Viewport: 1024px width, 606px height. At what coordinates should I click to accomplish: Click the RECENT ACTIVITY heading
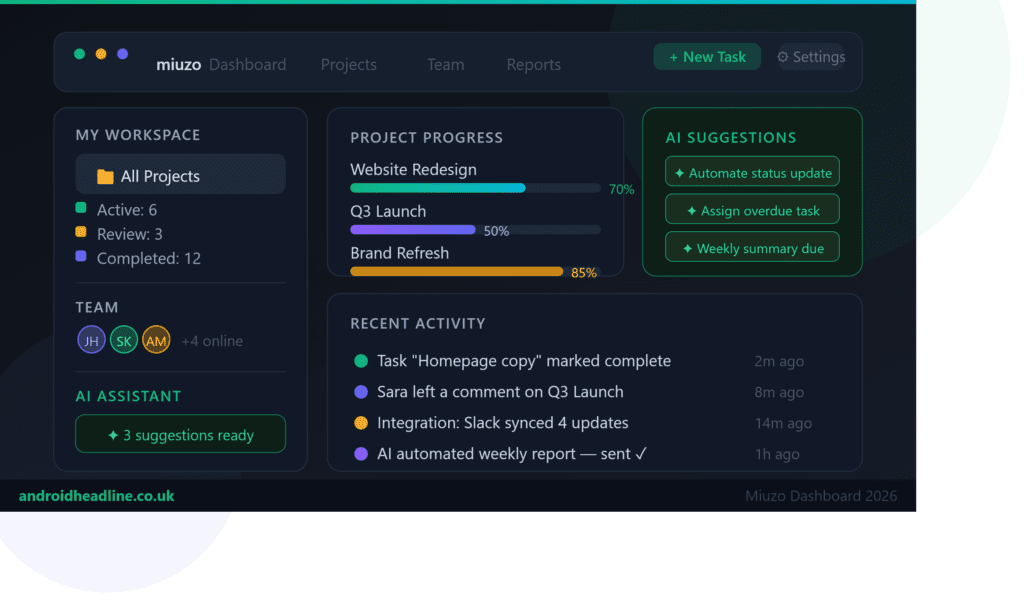coord(418,323)
